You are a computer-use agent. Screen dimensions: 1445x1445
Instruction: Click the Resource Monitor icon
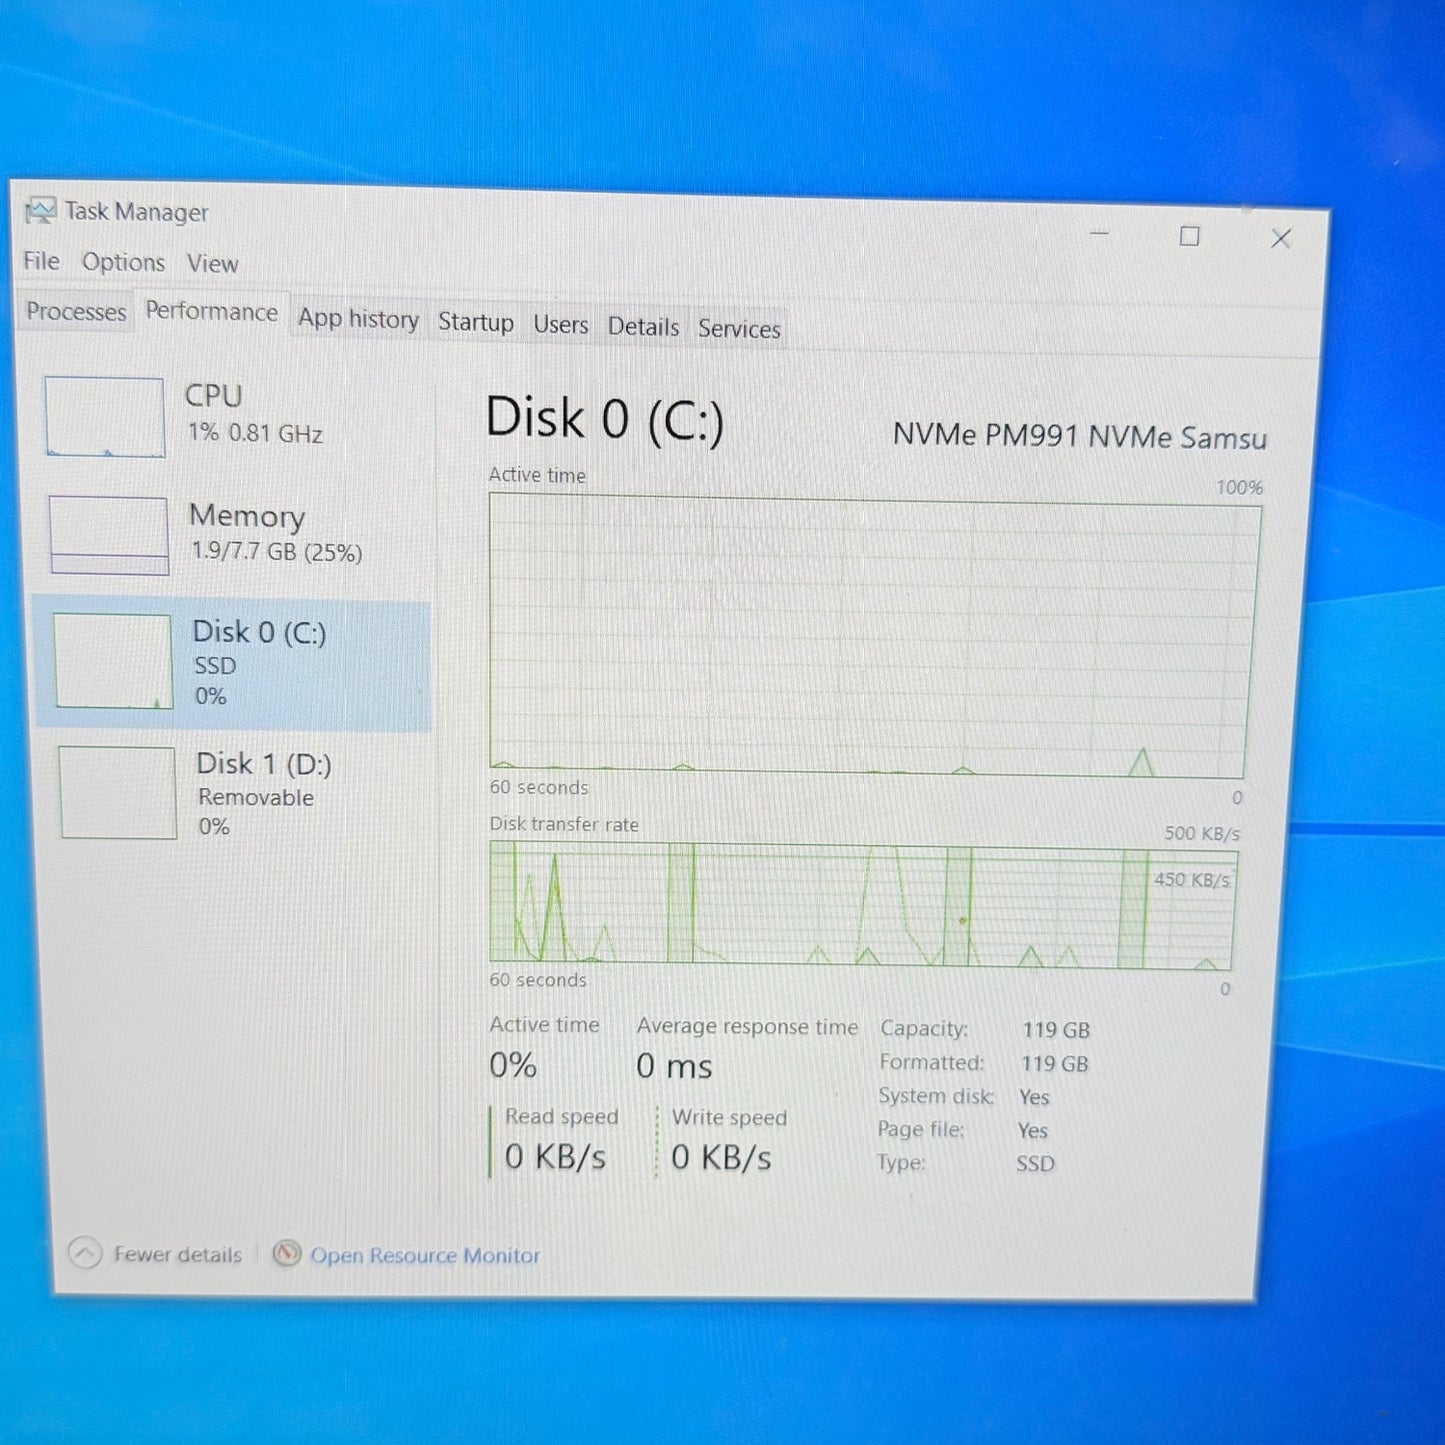click(287, 1253)
